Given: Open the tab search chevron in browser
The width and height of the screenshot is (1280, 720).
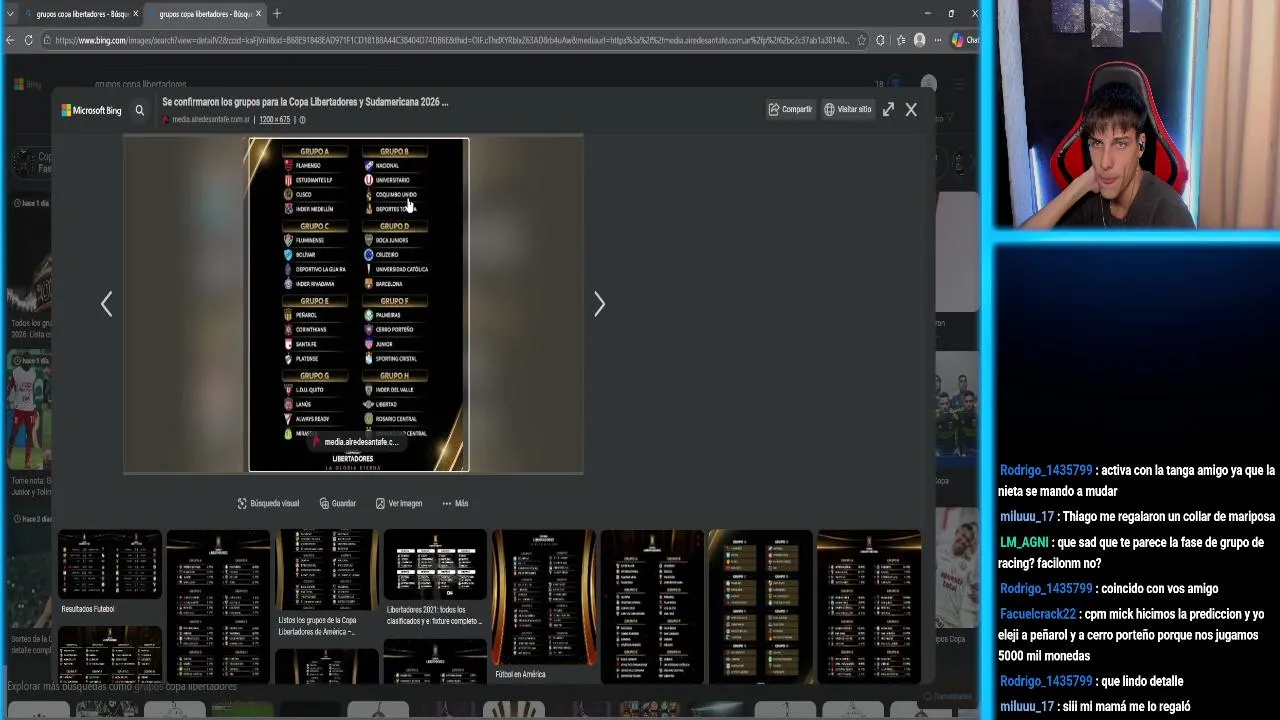Looking at the screenshot, I should coord(10,14).
